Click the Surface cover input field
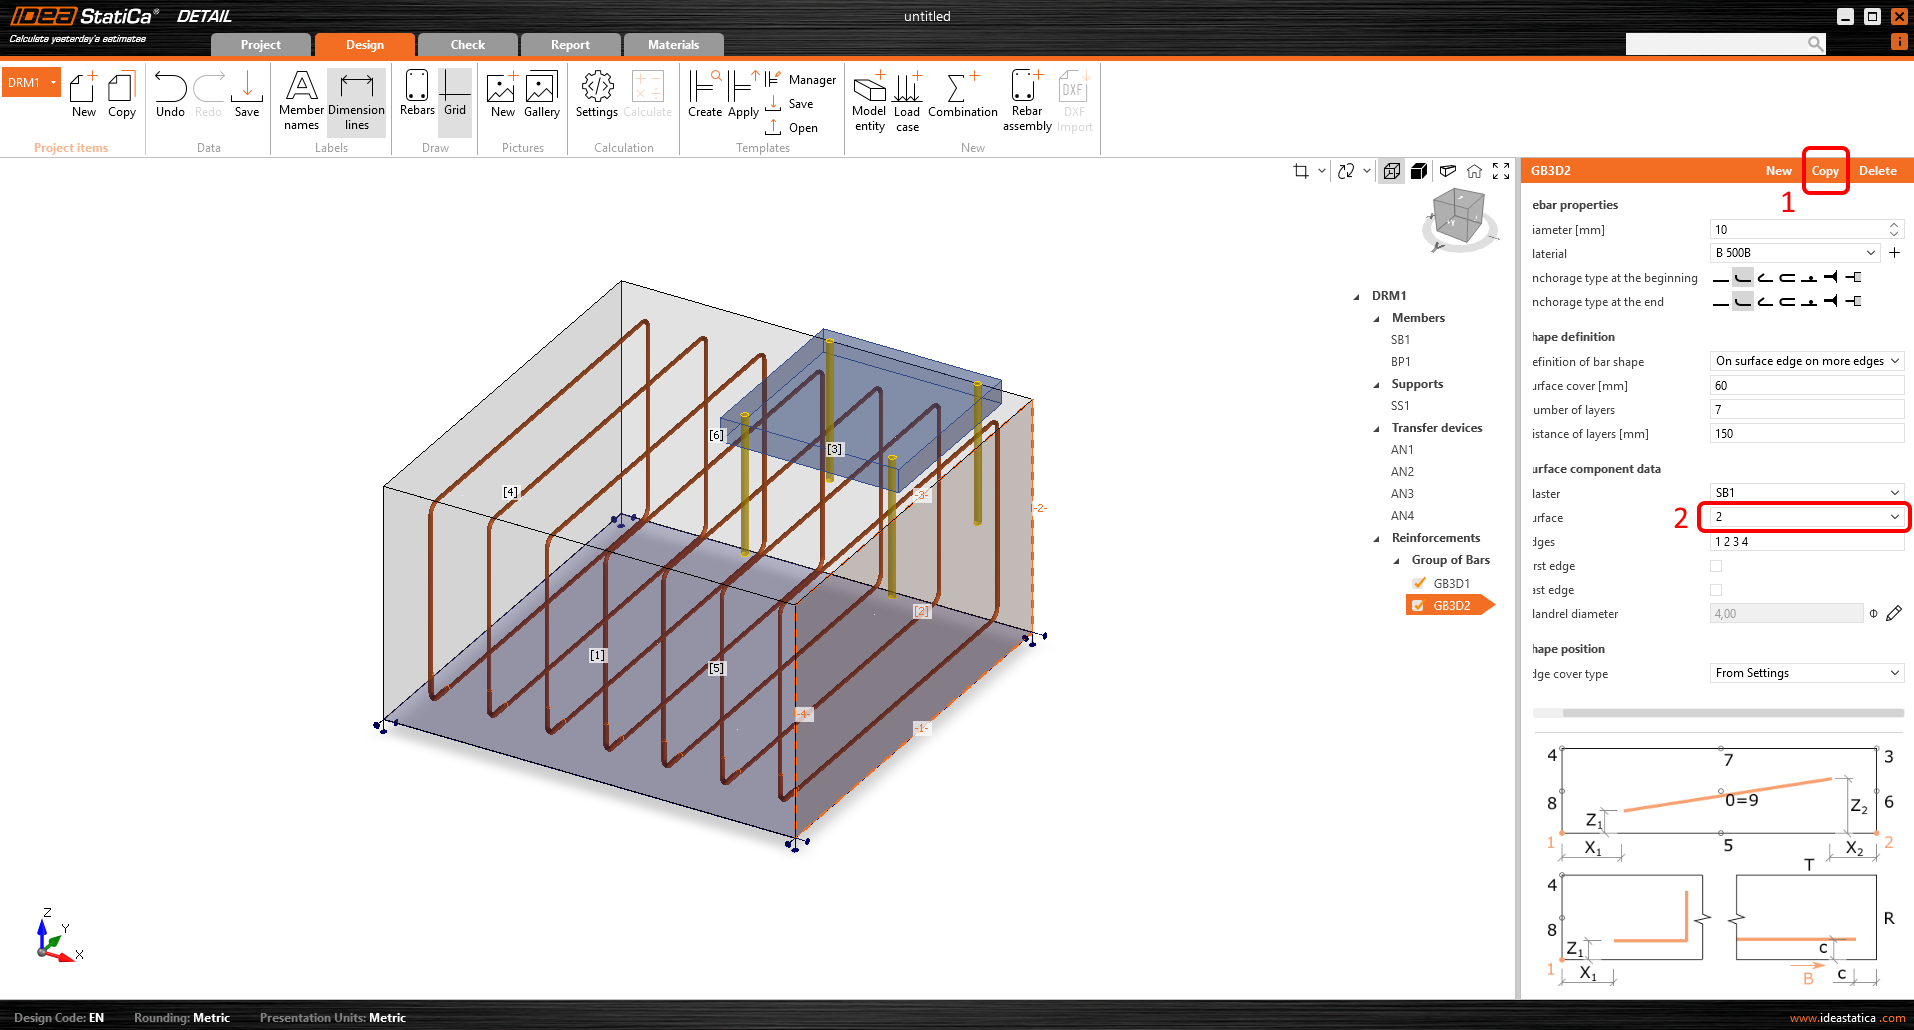 pos(1806,385)
